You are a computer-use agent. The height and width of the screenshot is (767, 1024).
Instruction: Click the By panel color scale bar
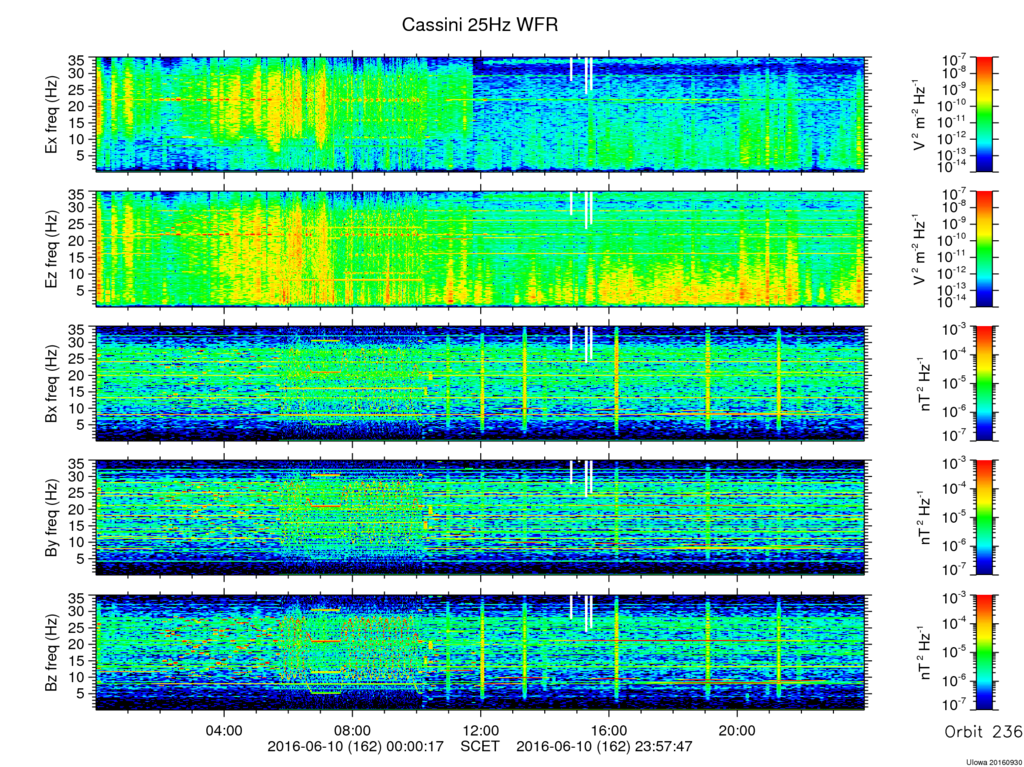tap(984, 518)
